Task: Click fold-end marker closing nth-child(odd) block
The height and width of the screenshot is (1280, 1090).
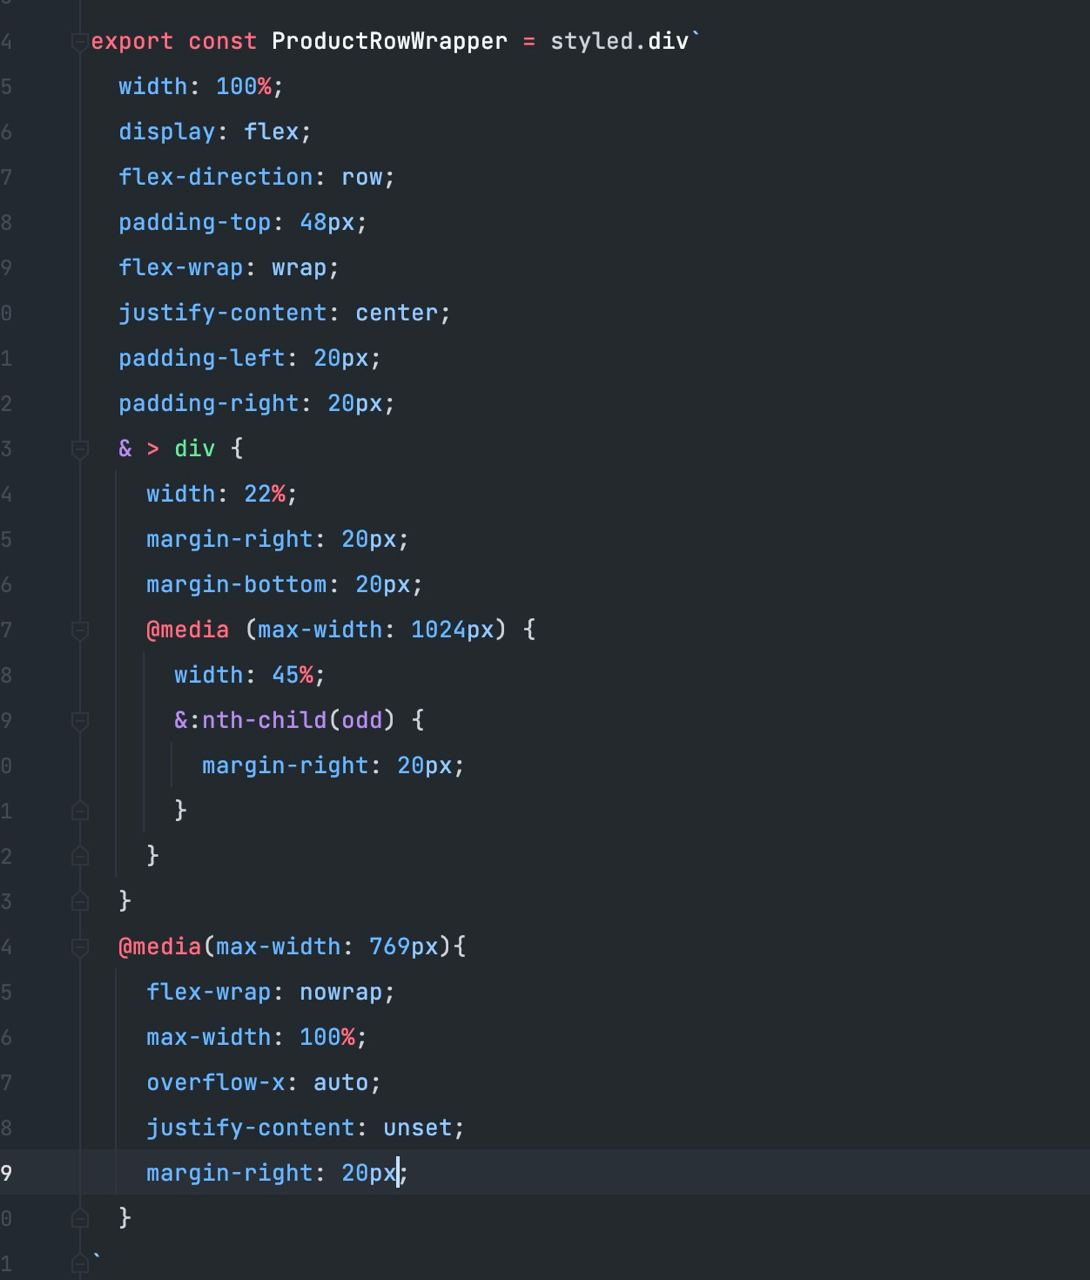Action: click(80, 811)
